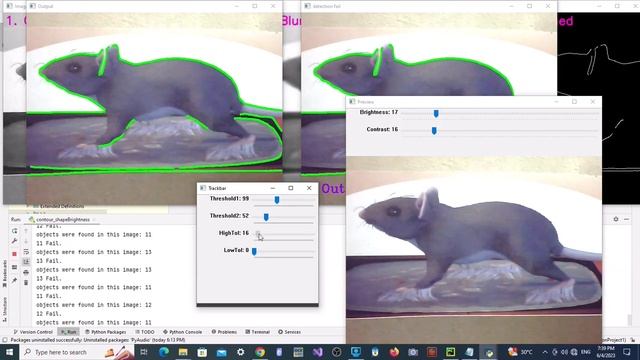640x360 pixels.
Task: Open the TODO tab
Action: click(144, 332)
